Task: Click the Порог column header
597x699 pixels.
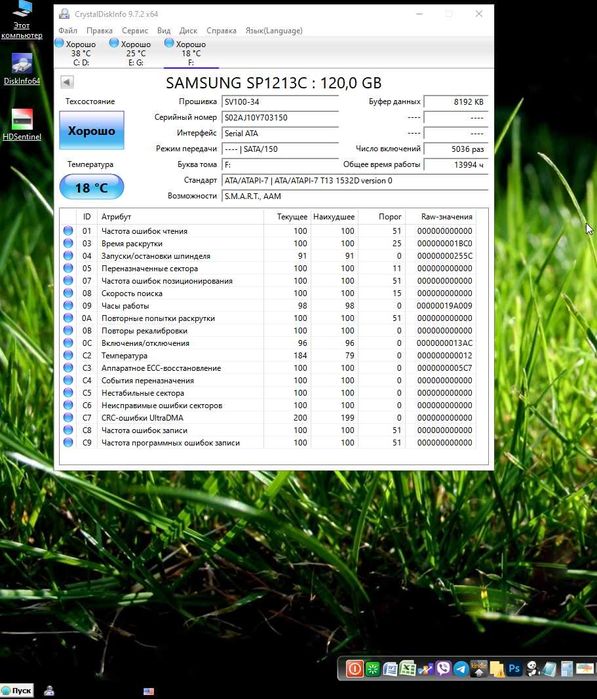Action: coord(382,217)
